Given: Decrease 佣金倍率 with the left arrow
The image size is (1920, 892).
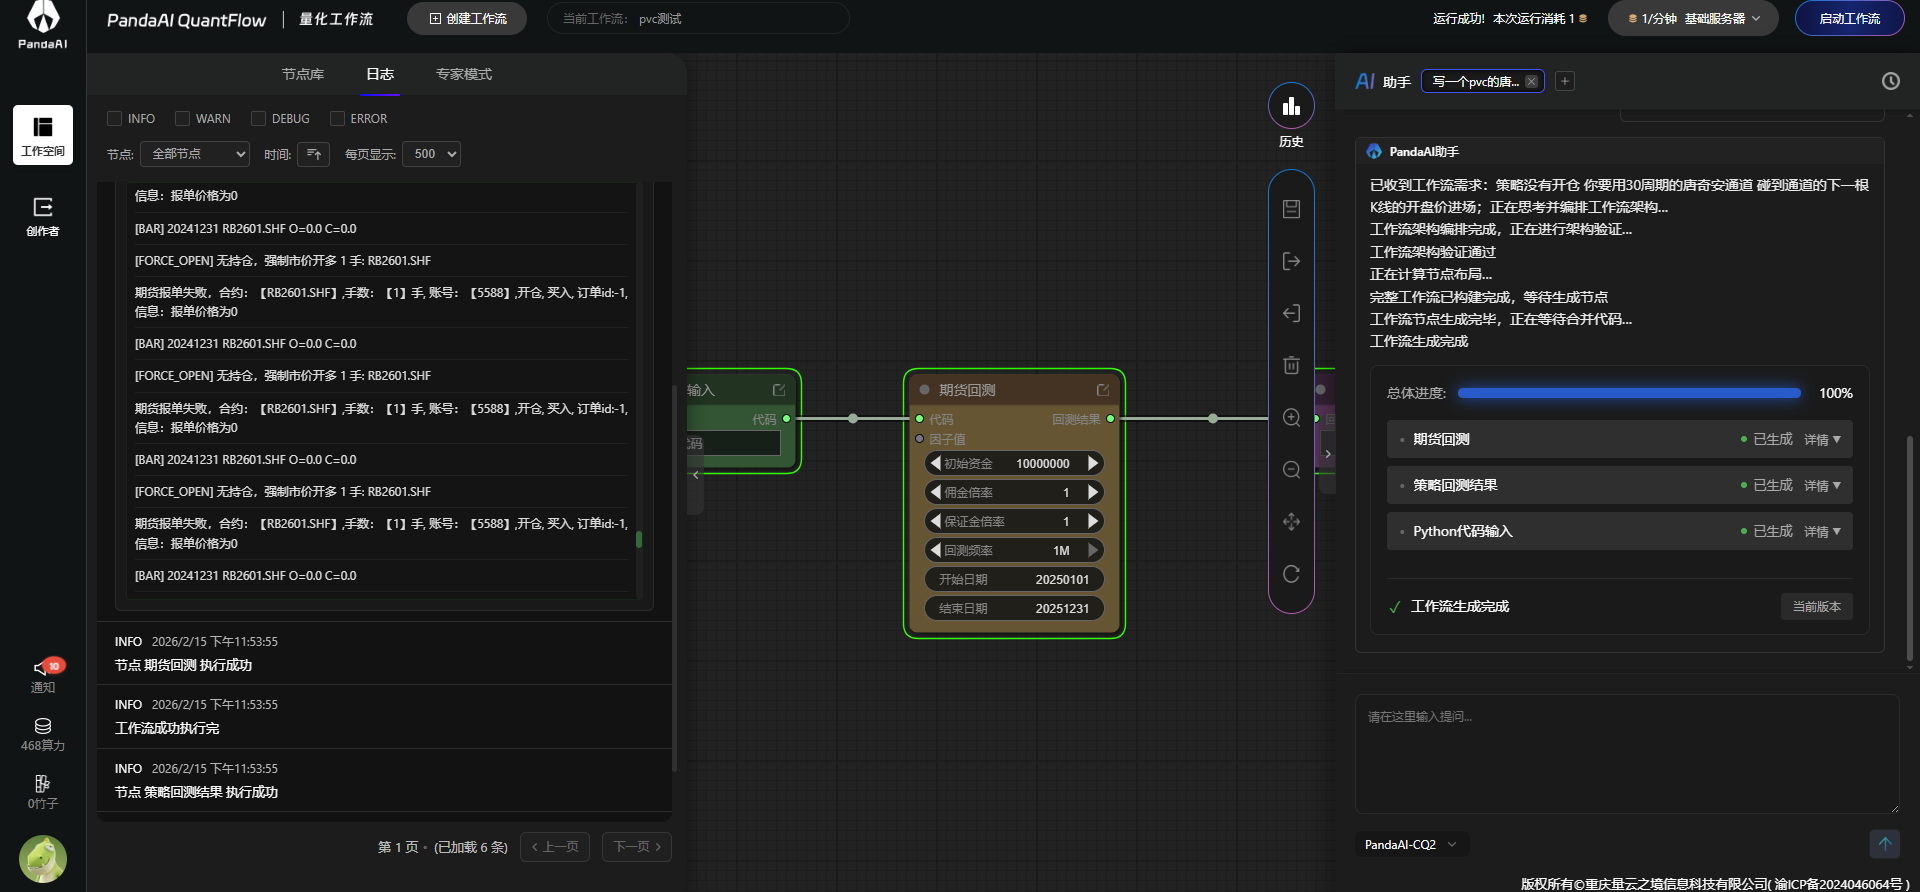Looking at the screenshot, I should (x=935, y=492).
